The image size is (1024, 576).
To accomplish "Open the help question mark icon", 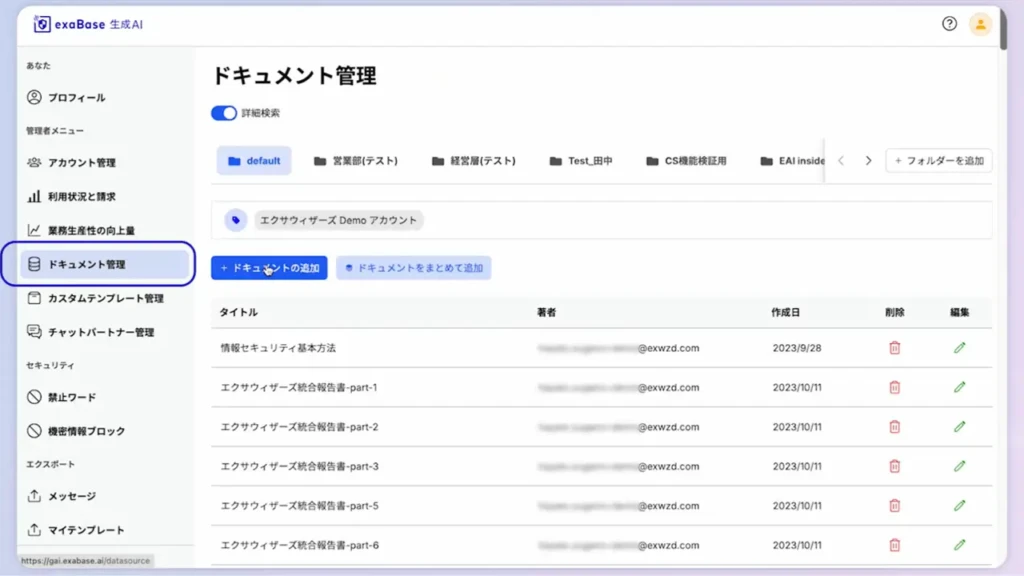I will [950, 24].
